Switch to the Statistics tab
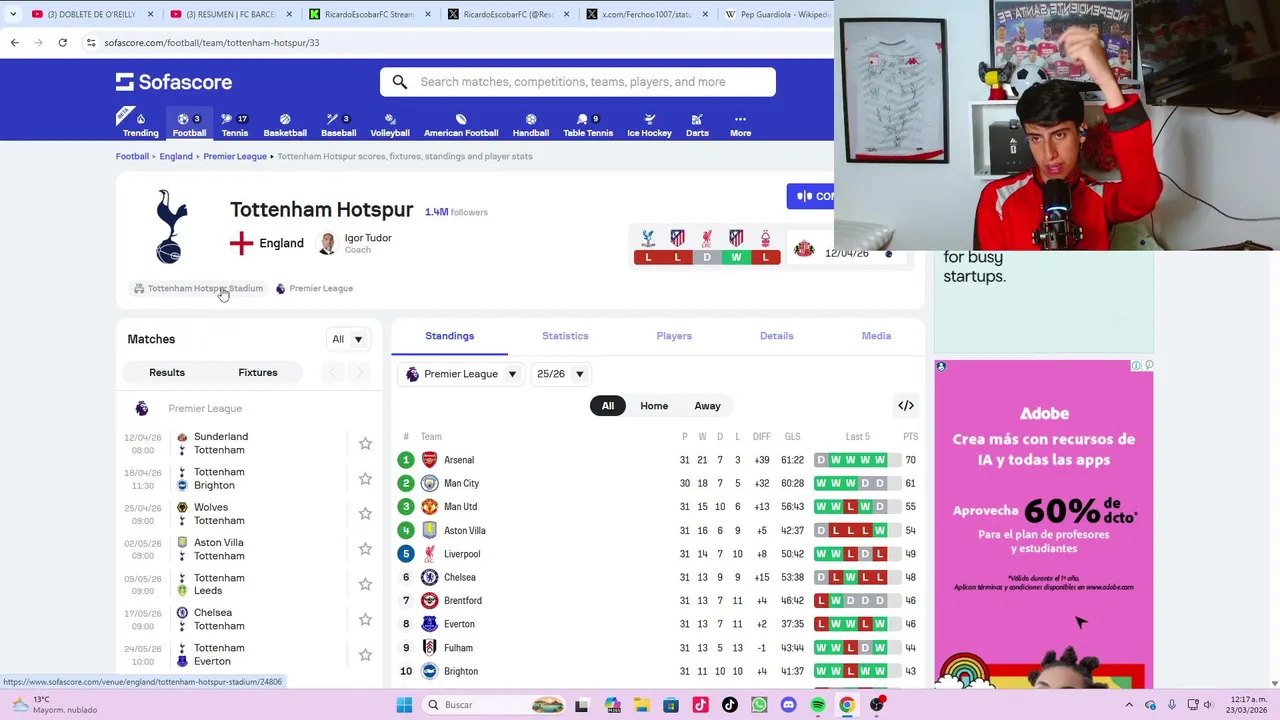Image resolution: width=1280 pixels, height=720 pixels. click(565, 336)
